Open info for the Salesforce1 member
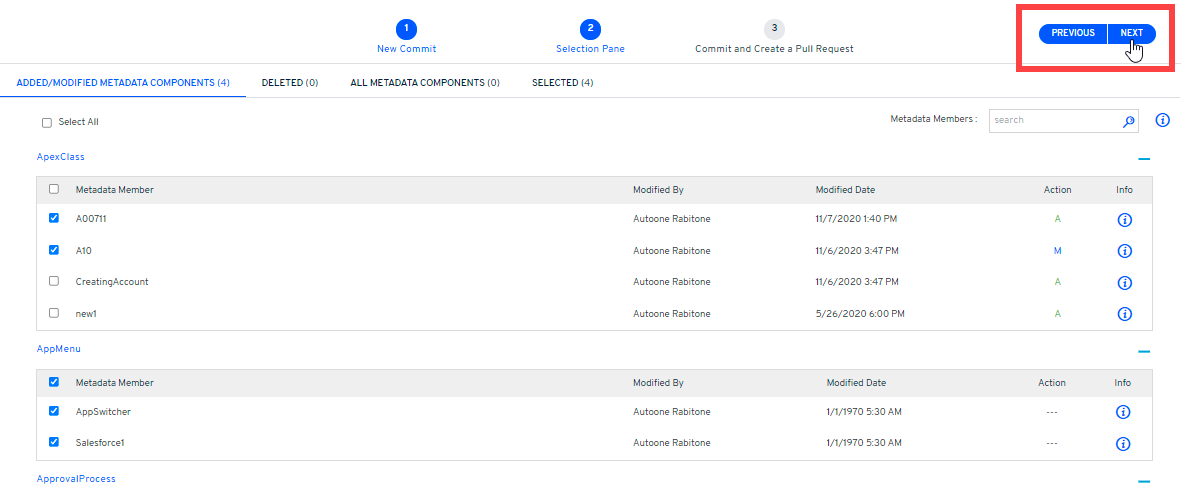The width and height of the screenshot is (1182, 487). coord(1123,443)
